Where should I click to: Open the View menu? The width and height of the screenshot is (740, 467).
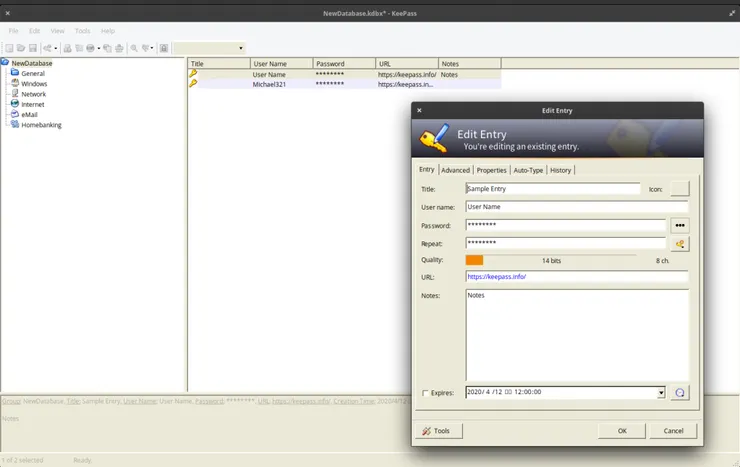pyautogui.click(x=58, y=31)
